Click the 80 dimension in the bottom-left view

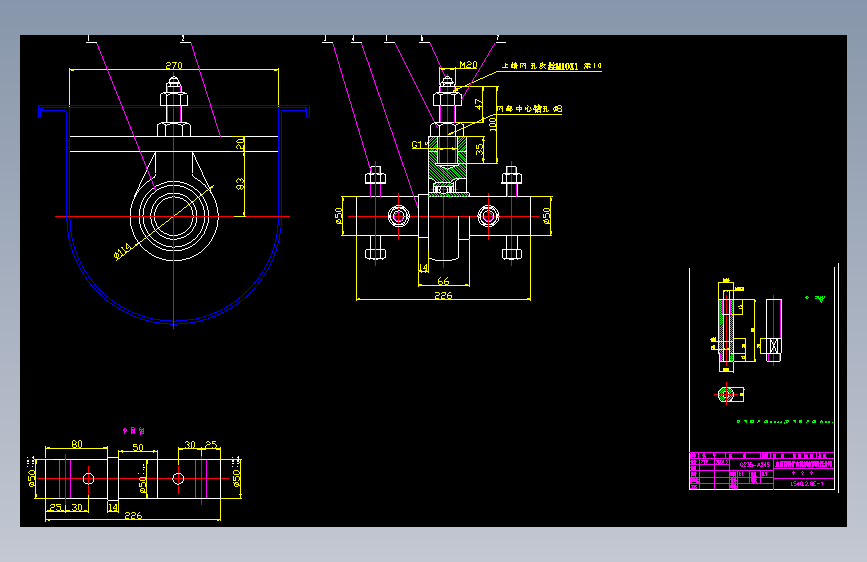click(77, 444)
